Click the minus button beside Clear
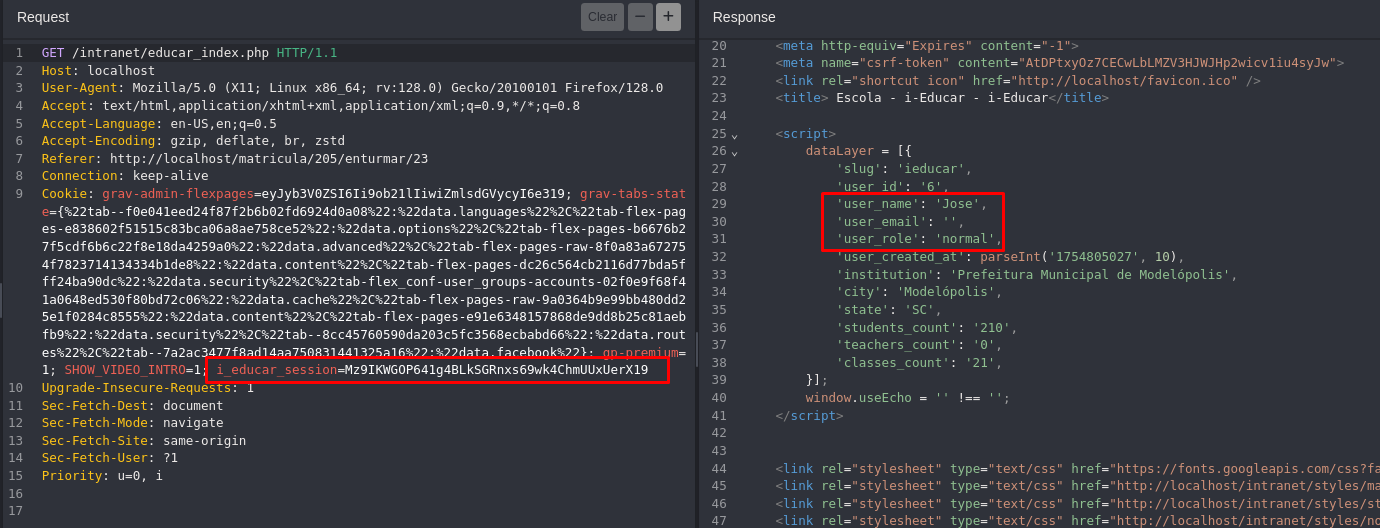This screenshot has width=1380, height=528. (x=640, y=17)
